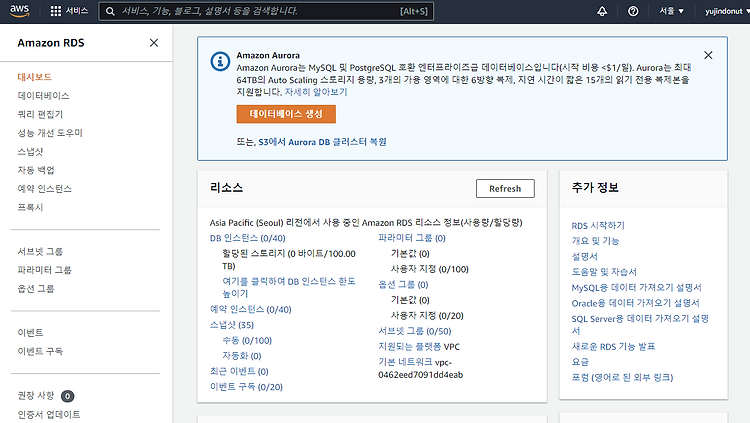This screenshot has height=423, width=750.
Task: Open 이벤트 구독 sidebar item
Action: 40,351
